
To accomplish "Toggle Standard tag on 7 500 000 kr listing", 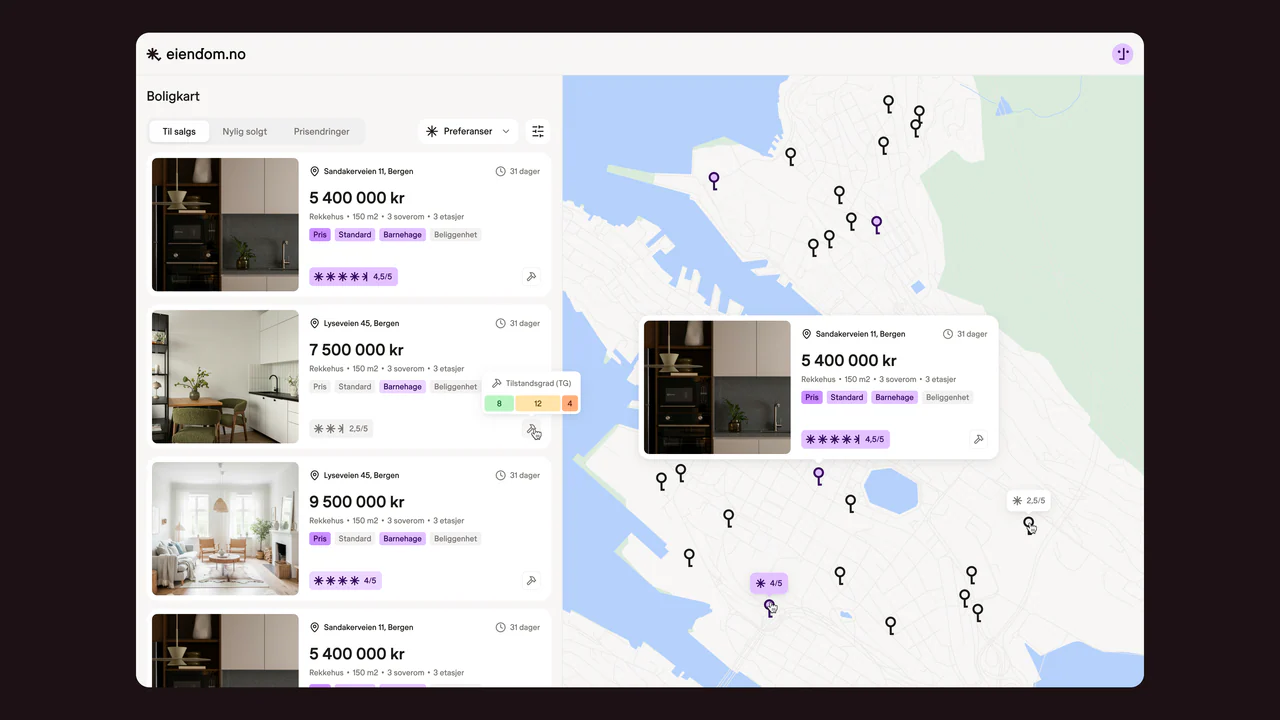I will 355,387.
